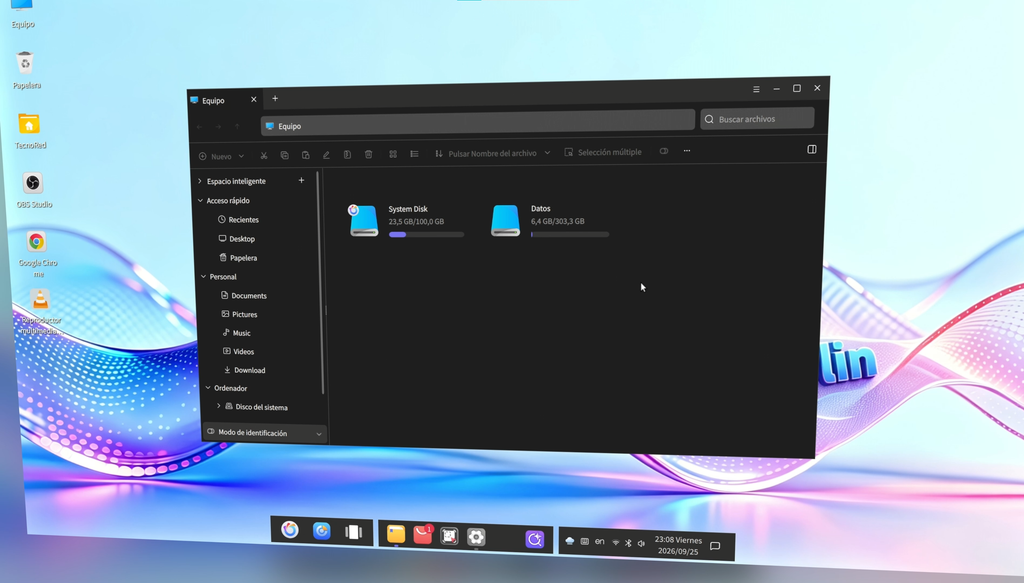
Task: Click the System Disk usage bar
Action: point(426,234)
